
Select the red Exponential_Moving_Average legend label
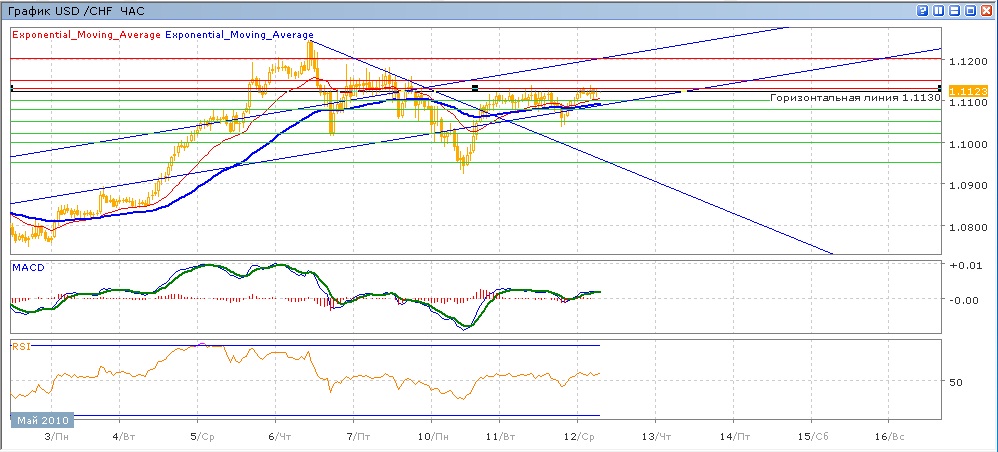(x=86, y=34)
